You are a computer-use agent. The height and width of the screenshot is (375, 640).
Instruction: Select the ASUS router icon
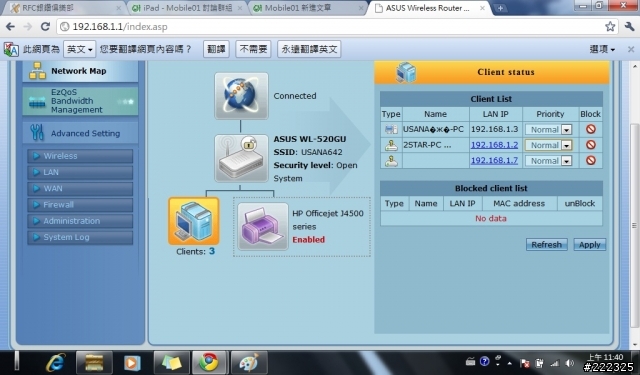[241, 158]
